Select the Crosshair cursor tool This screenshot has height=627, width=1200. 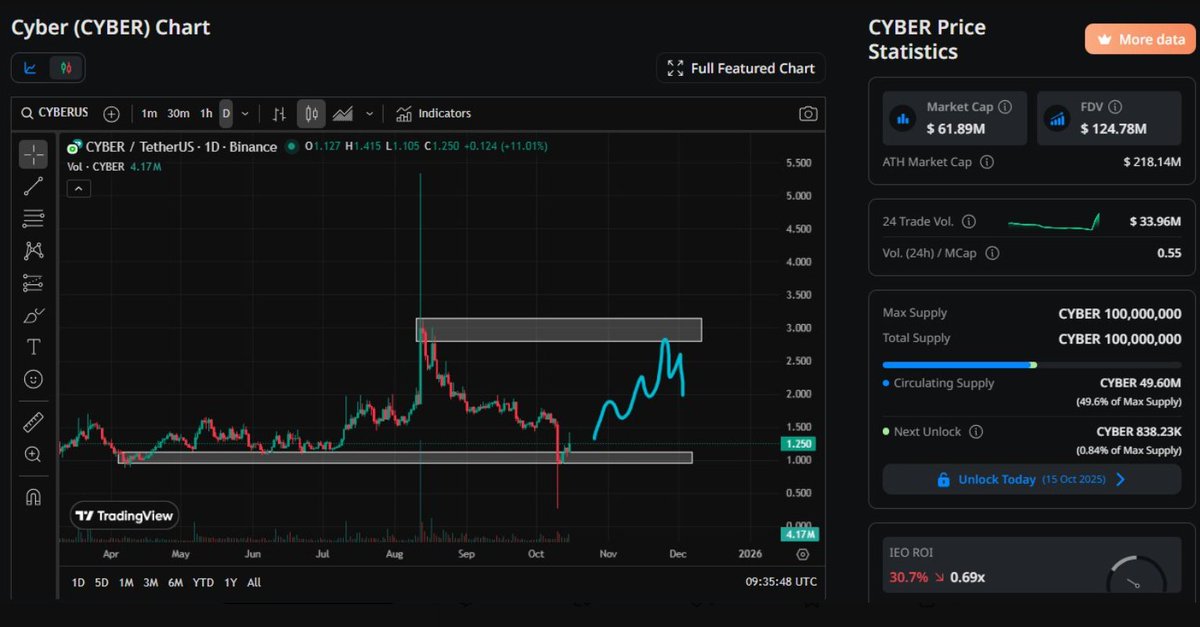pyautogui.click(x=33, y=154)
